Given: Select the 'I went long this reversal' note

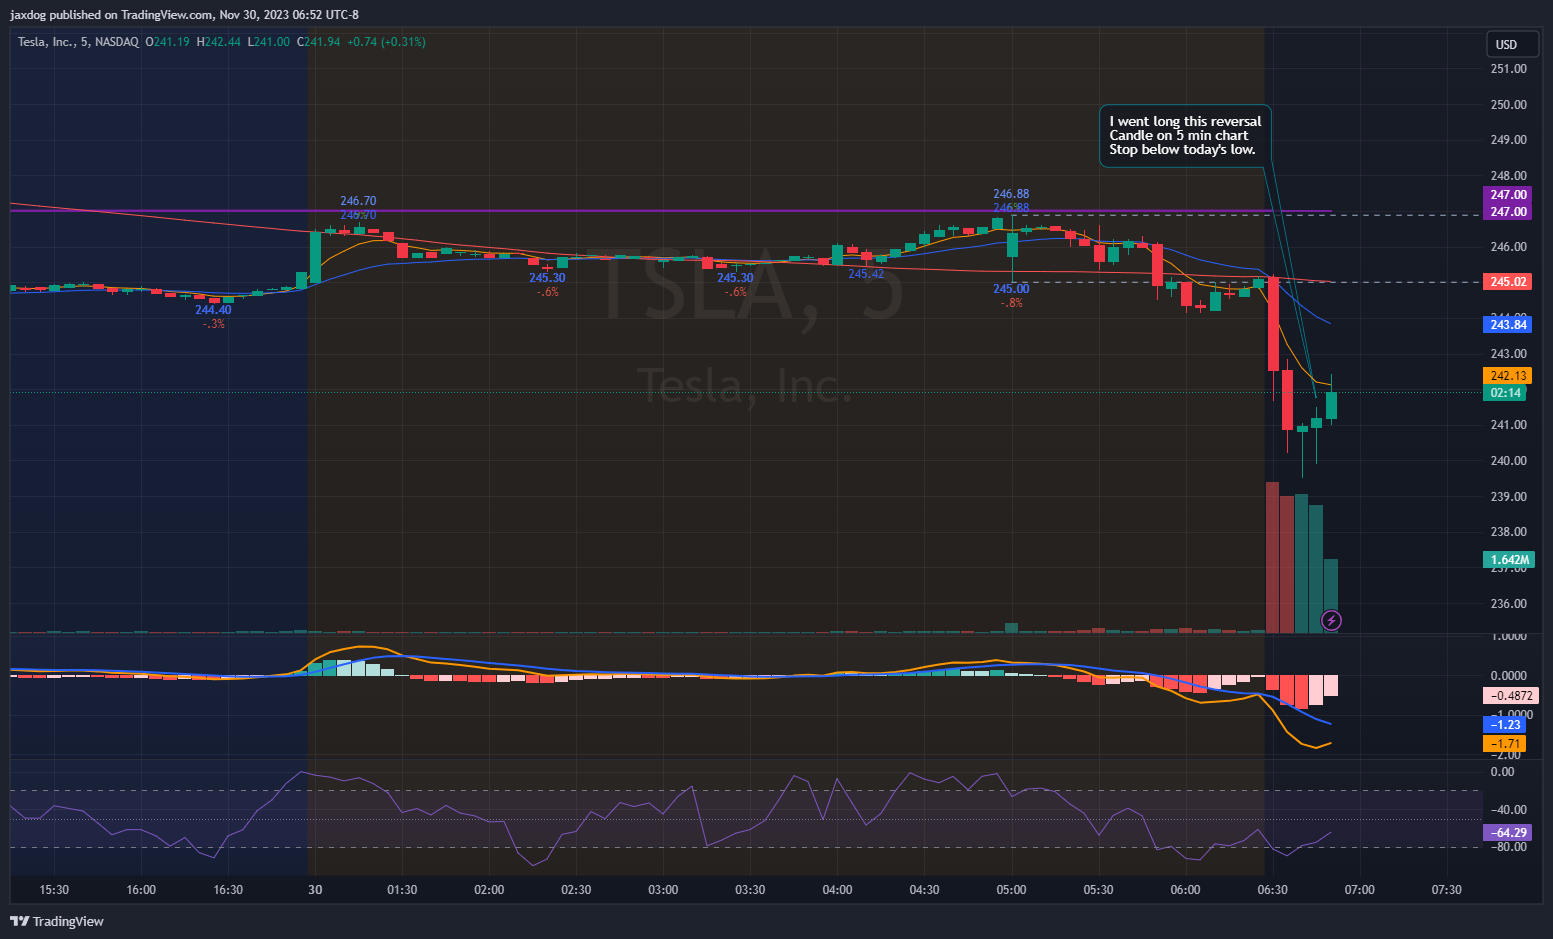Looking at the screenshot, I should [x=1185, y=135].
